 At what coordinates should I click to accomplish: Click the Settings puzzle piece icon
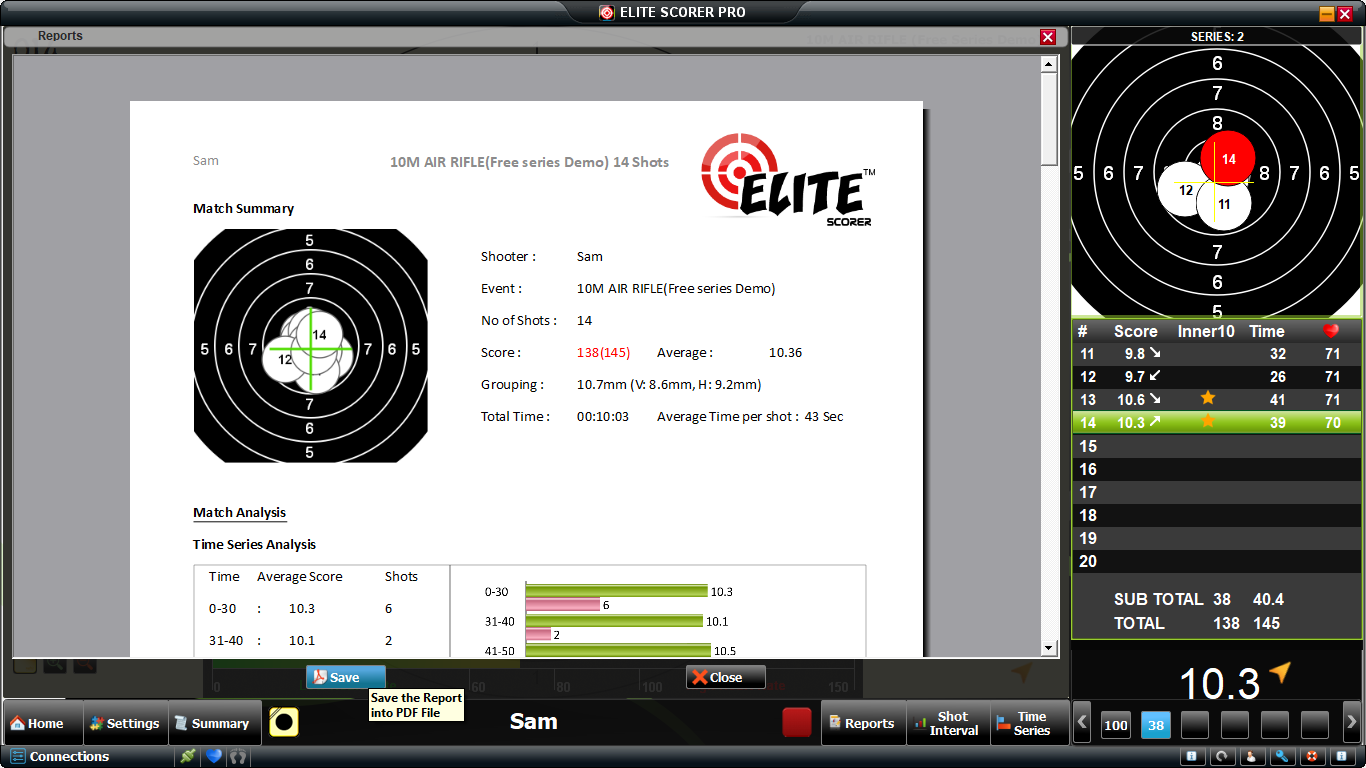coord(97,723)
